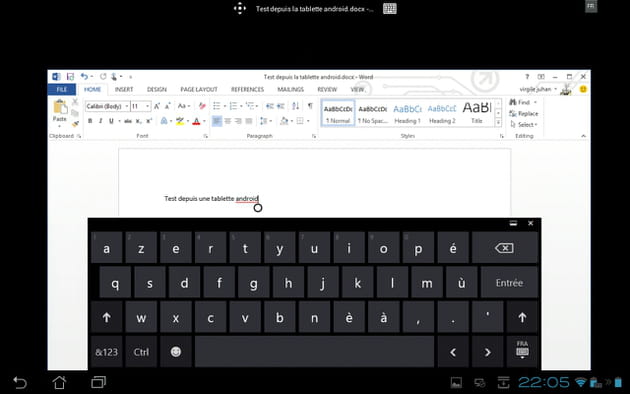This screenshot has height=394, width=630.
Task: Toggle bold formatting
Action: (90, 121)
